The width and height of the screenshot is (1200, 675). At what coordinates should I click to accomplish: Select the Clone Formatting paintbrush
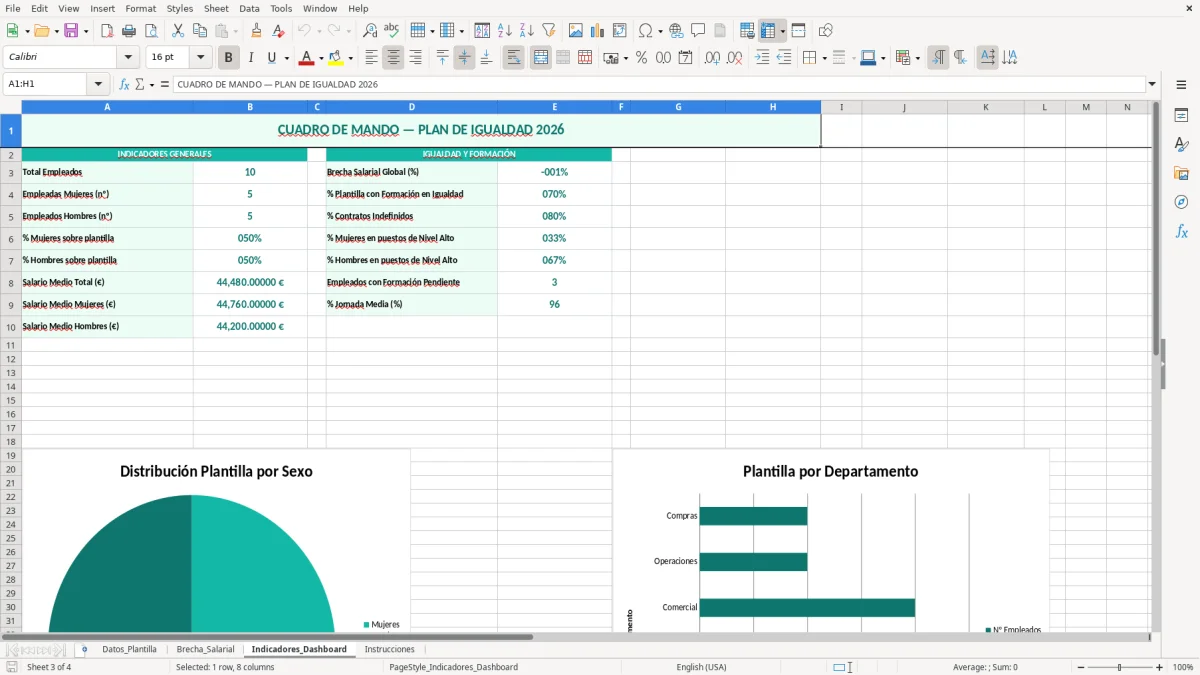tap(257, 31)
